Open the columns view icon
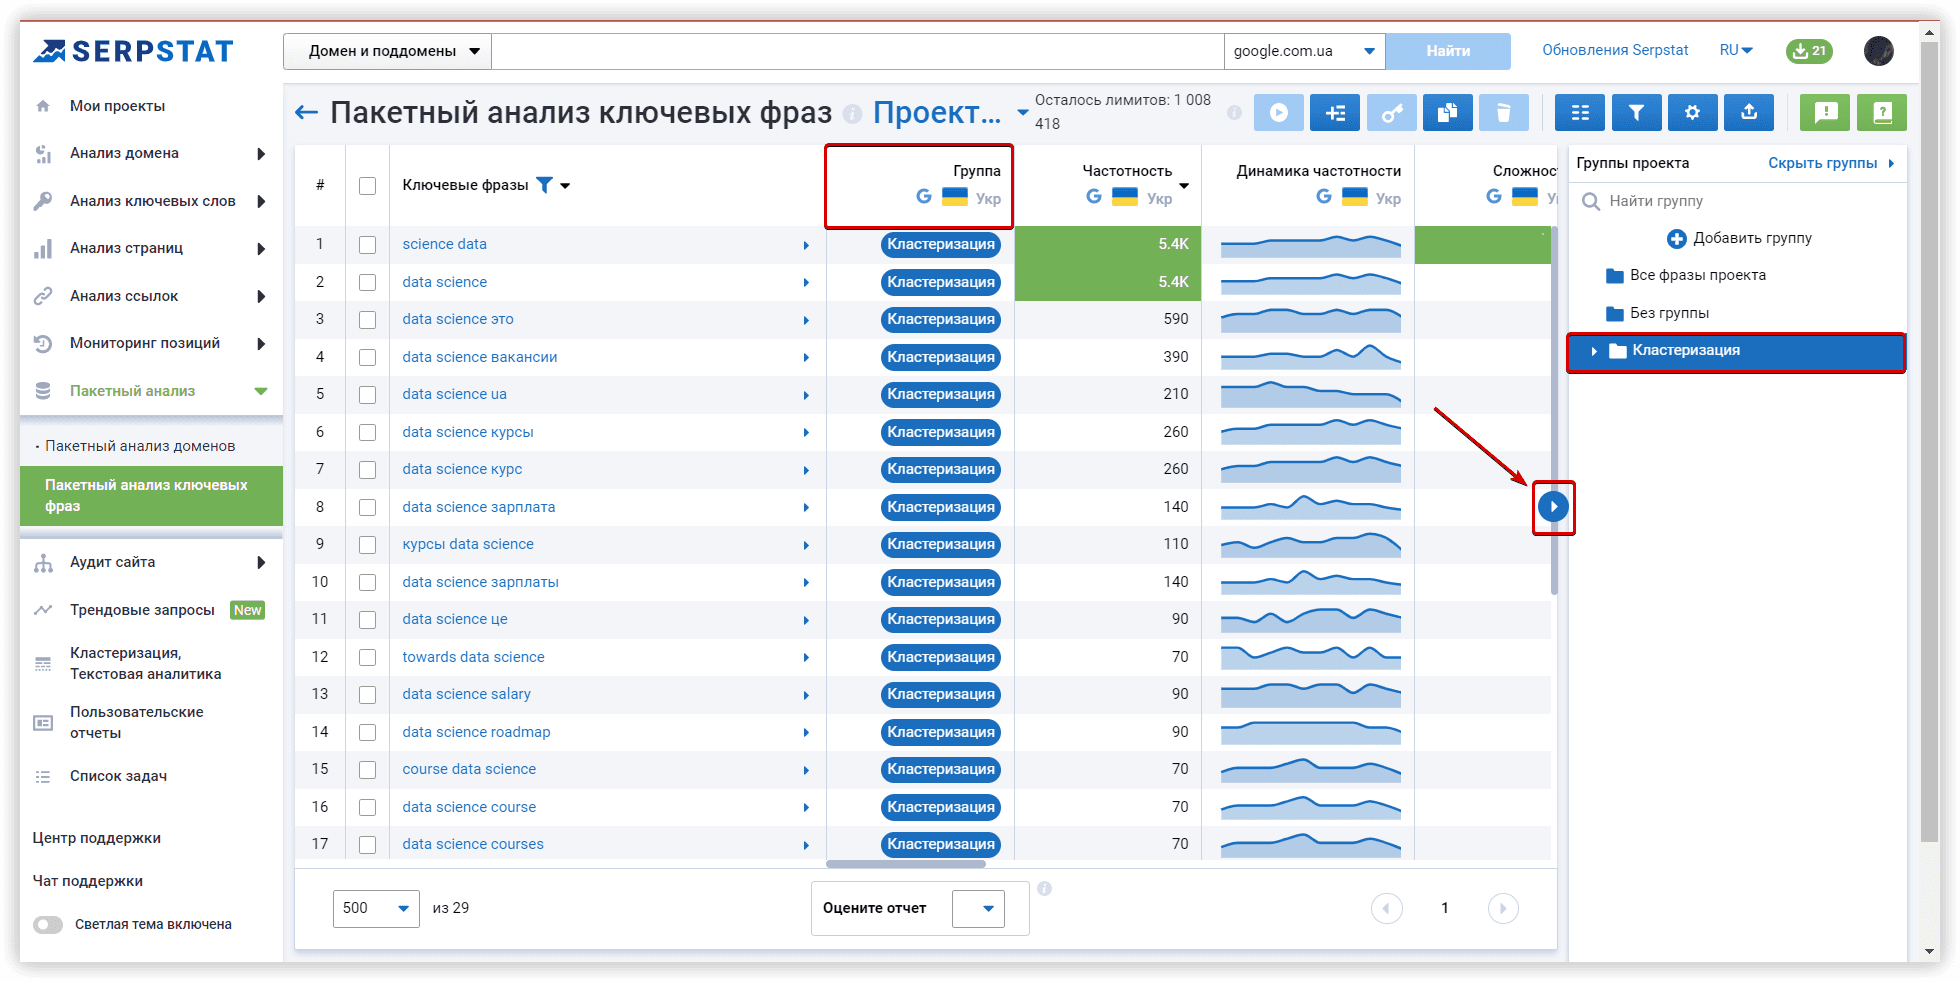 (x=1579, y=113)
